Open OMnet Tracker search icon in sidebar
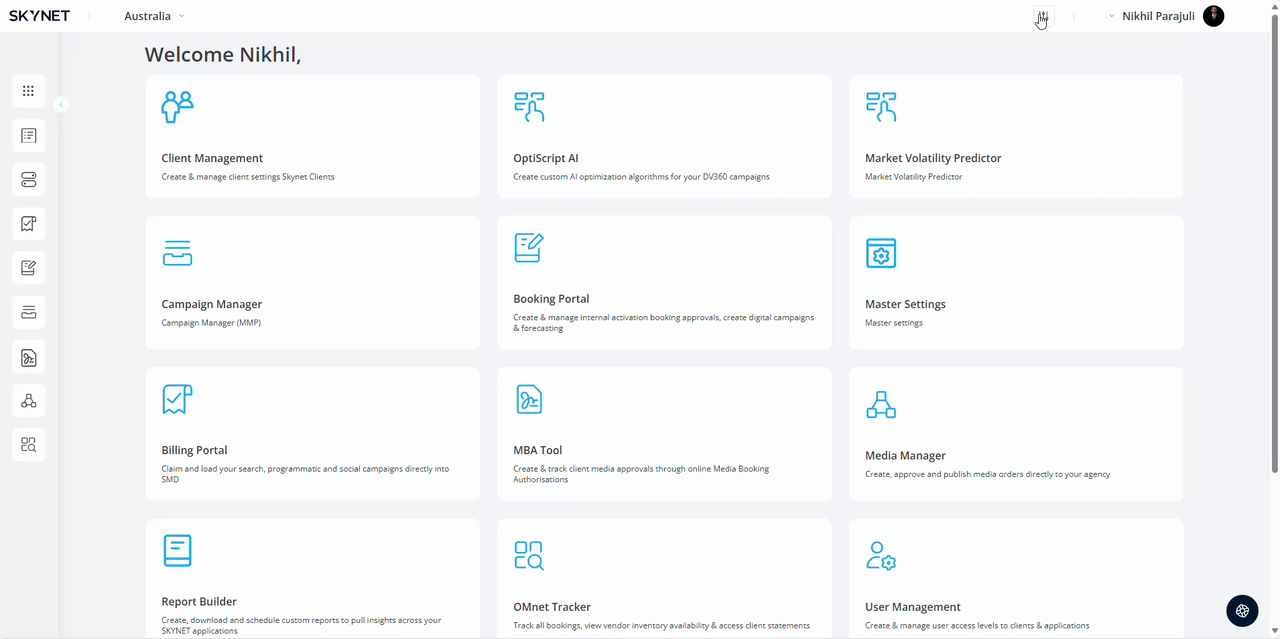The image size is (1280, 639). click(x=28, y=445)
